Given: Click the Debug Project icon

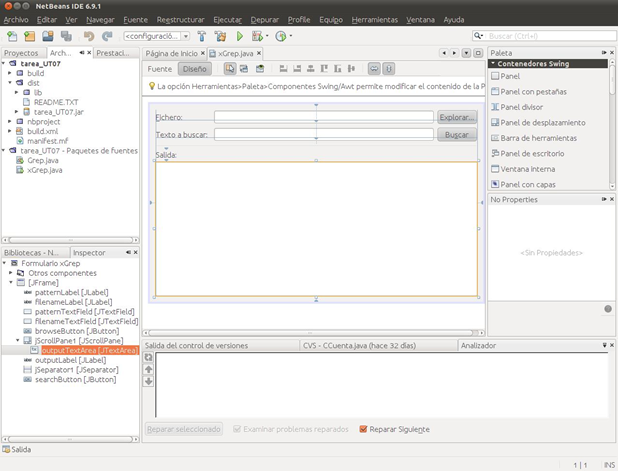Looking at the screenshot, I should (x=257, y=36).
